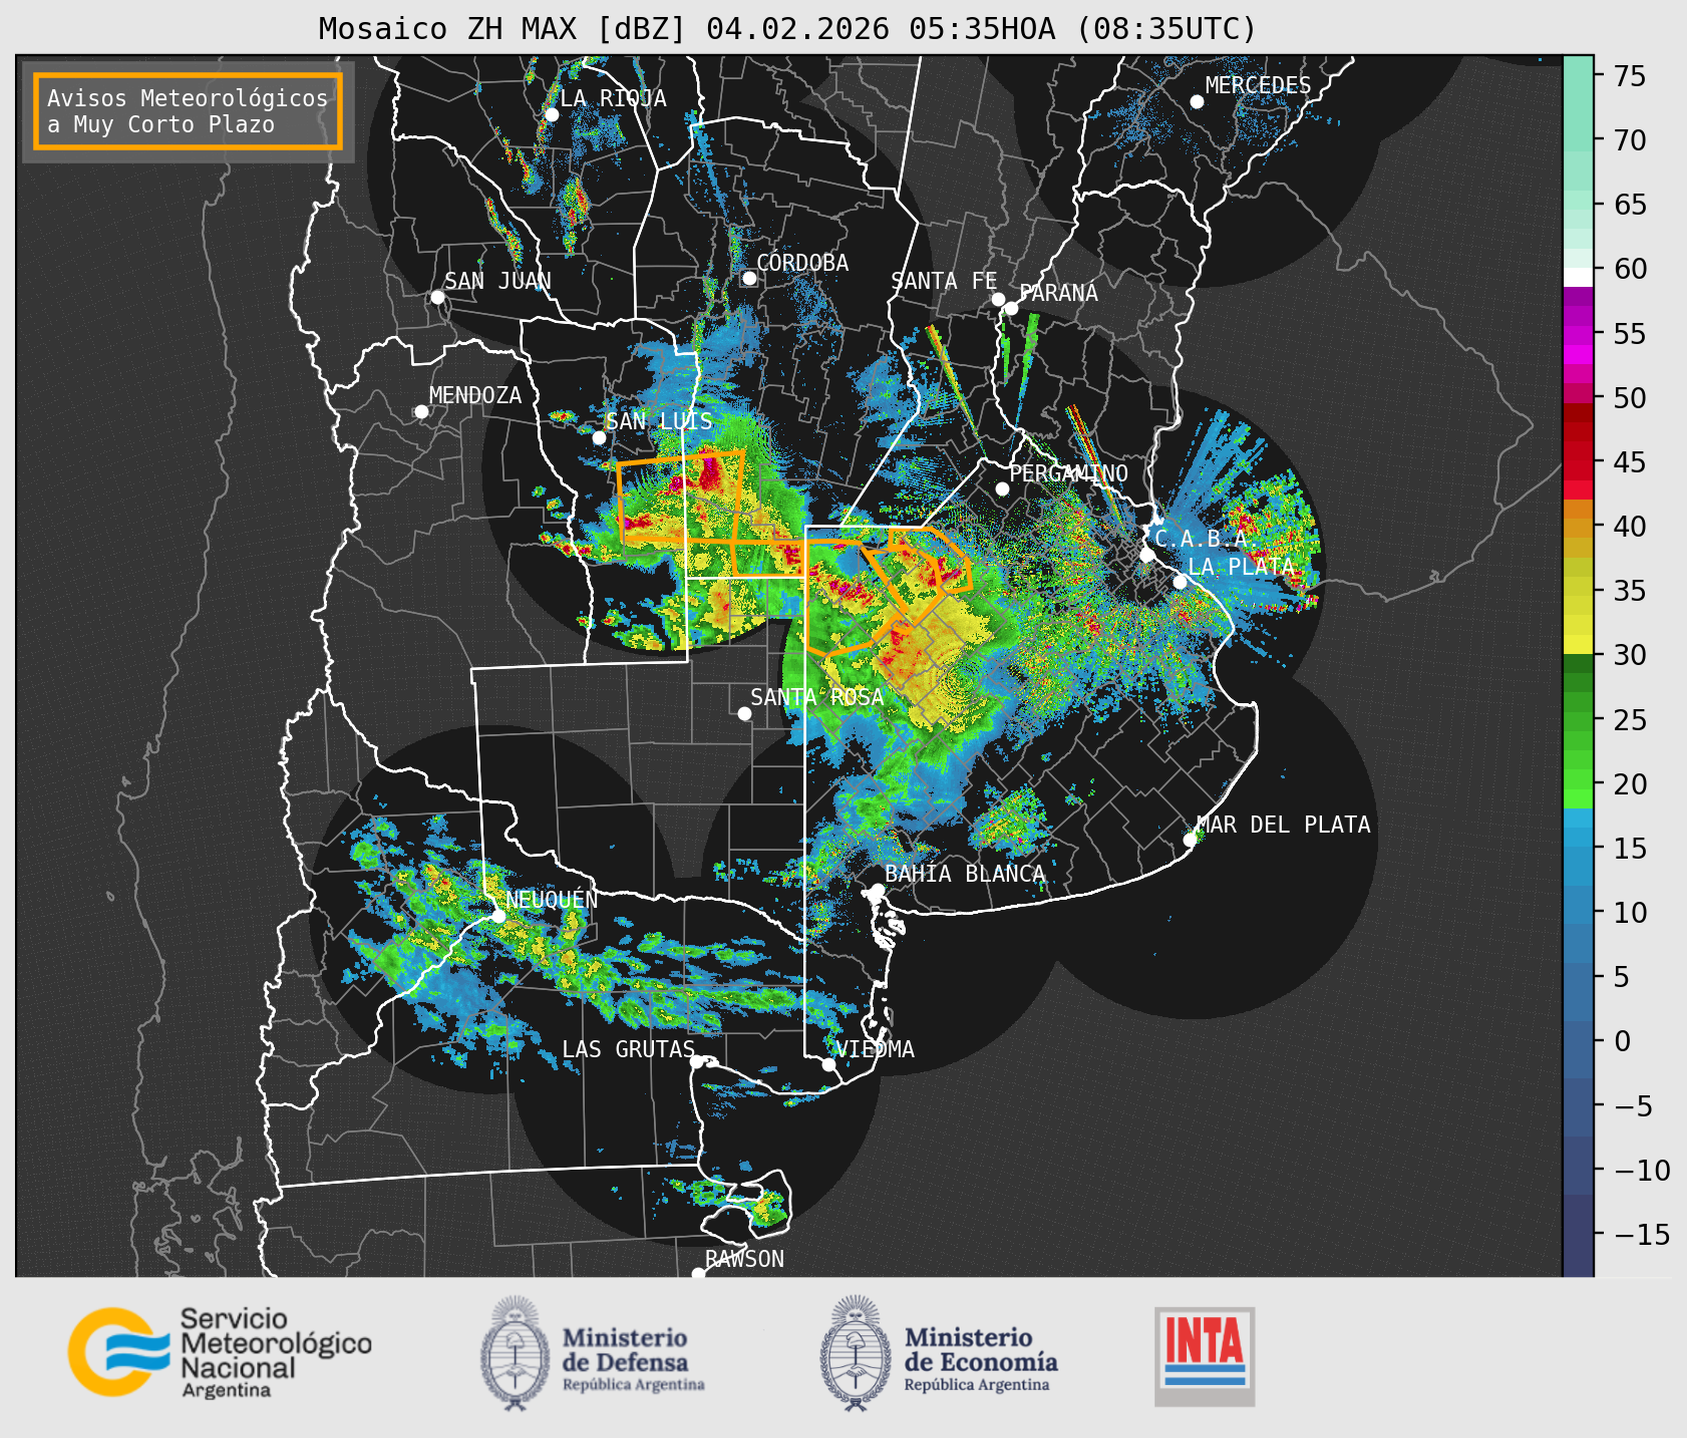Click the RAWSON city label
The height and width of the screenshot is (1438, 1687).
click(744, 1259)
